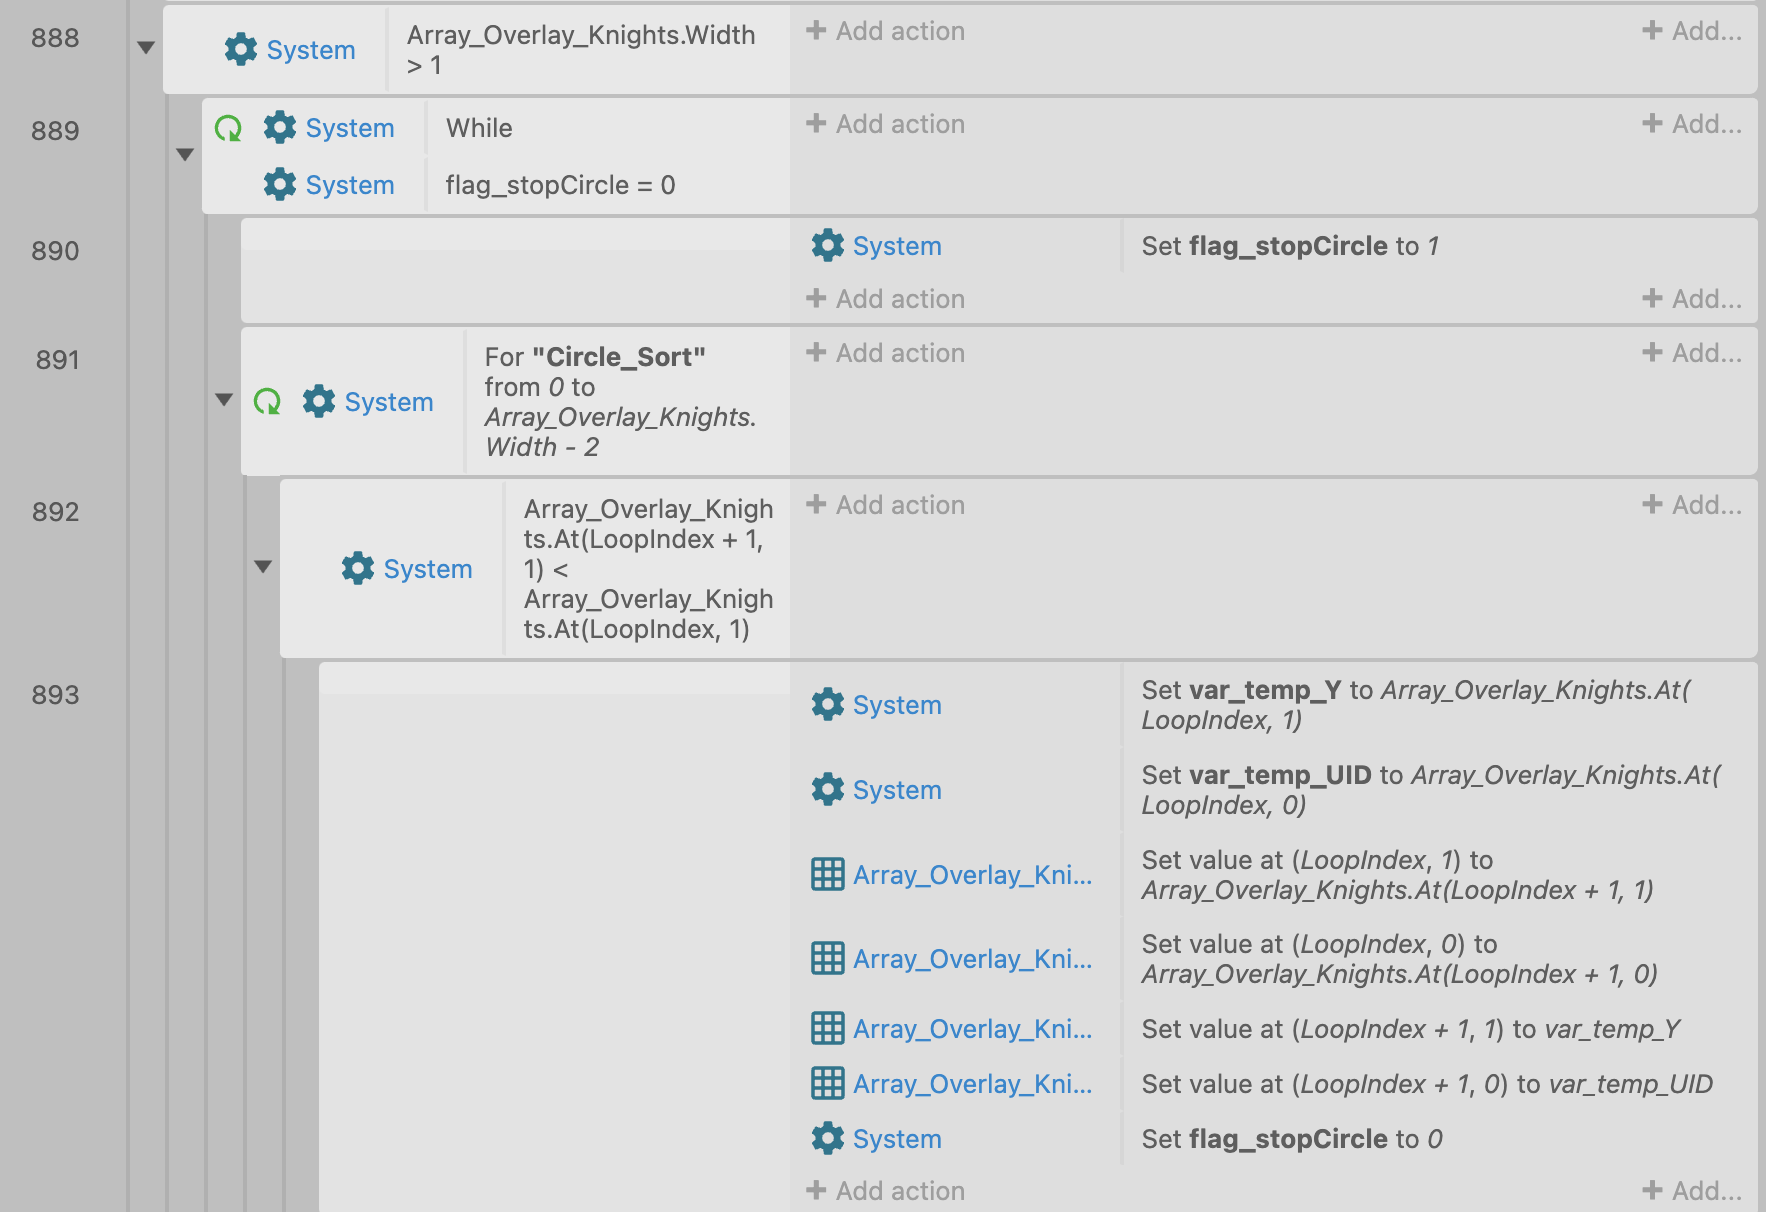This screenshot has height=1212, width=1766.
Task: Select Array_Overlay_Knights.At comparison condition in 892
Action: pyautogui.click(x=648, y=569)
